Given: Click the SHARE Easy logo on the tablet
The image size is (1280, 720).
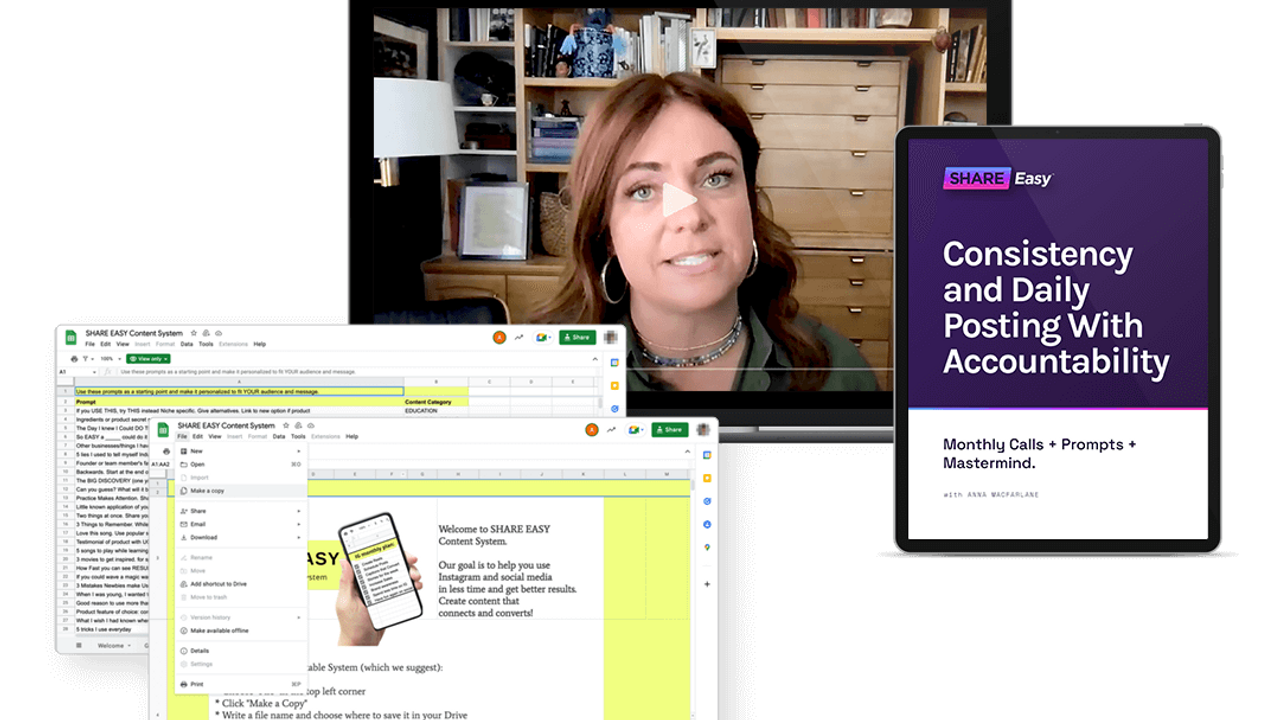Looking at the screenshot, I should point(998,179).
